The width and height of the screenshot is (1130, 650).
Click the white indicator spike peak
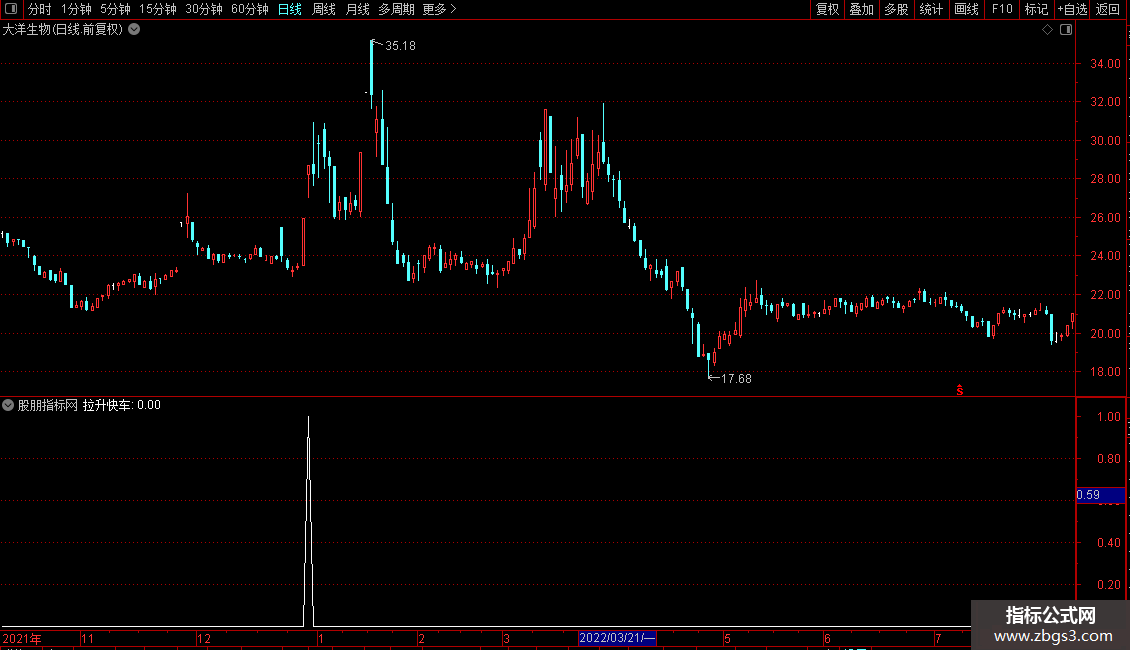[x=308, y=418]
